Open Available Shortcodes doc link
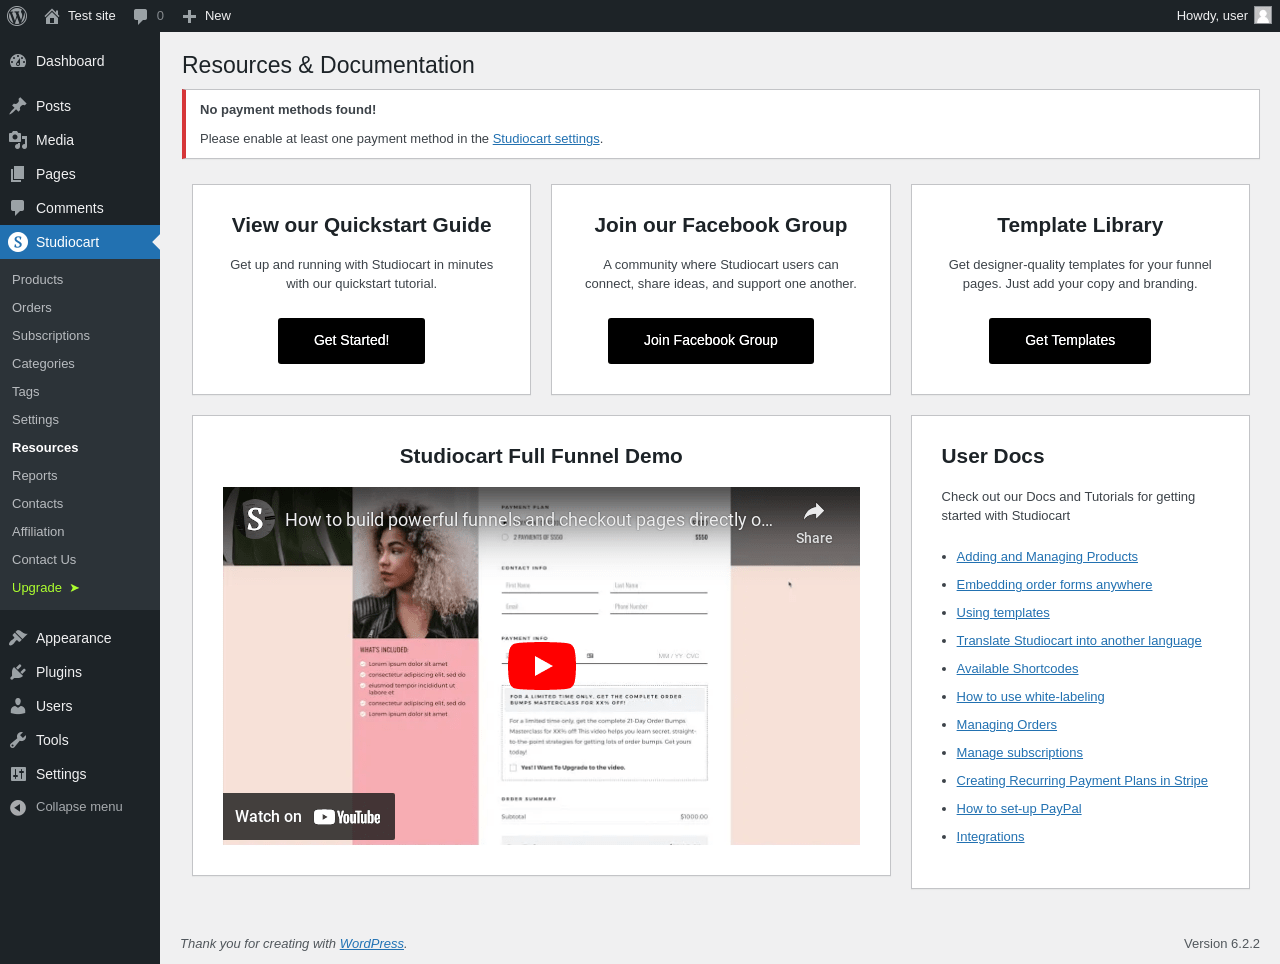The height and width of the screenshot is (964, 1280). coord(1017,669)
